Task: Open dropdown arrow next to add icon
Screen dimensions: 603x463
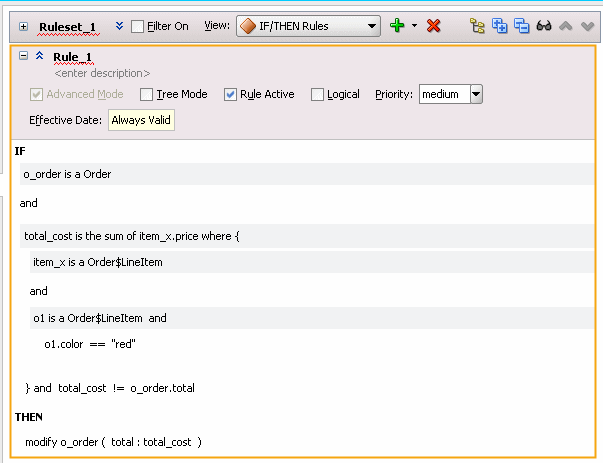Action: pyautogui.click(x=414, y=26)
